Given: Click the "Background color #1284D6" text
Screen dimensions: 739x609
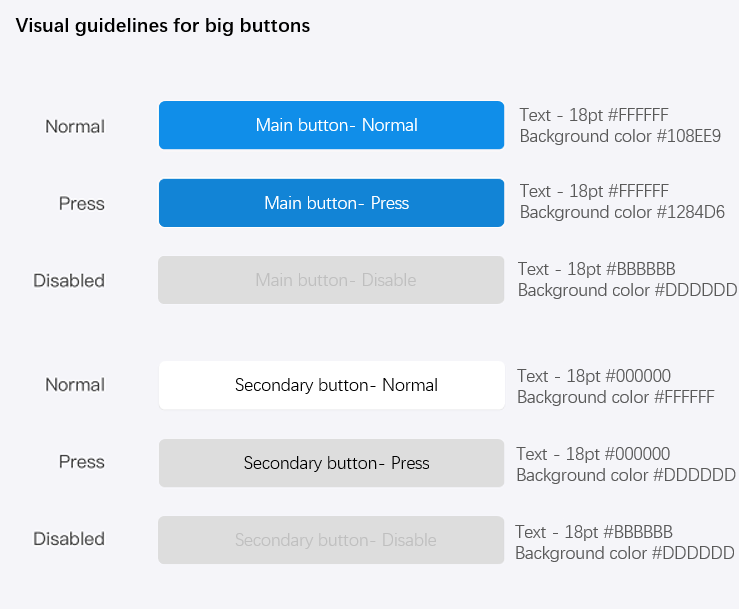Looking at the screenshot, I should [622, 212].
